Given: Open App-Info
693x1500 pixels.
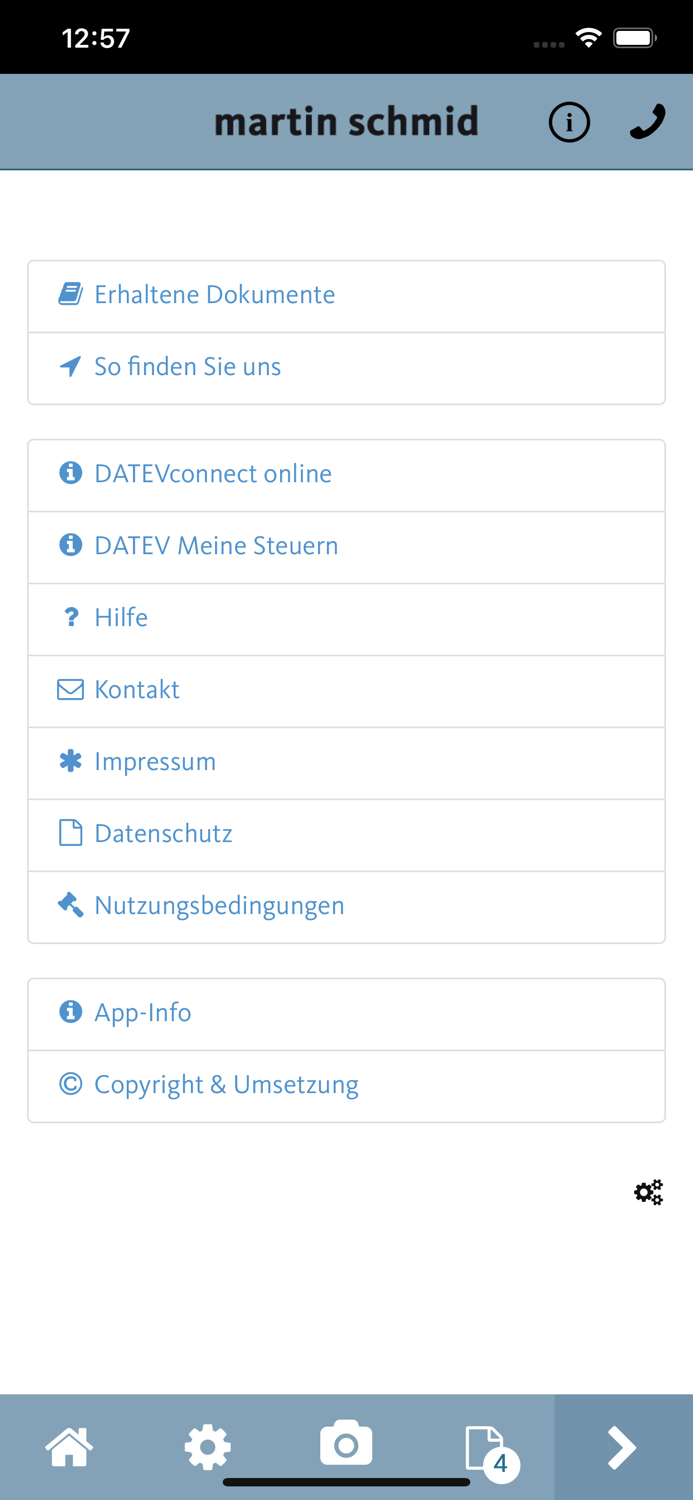Looking at the screenshot, I should pyautogui.click(x=346, y=1014).
